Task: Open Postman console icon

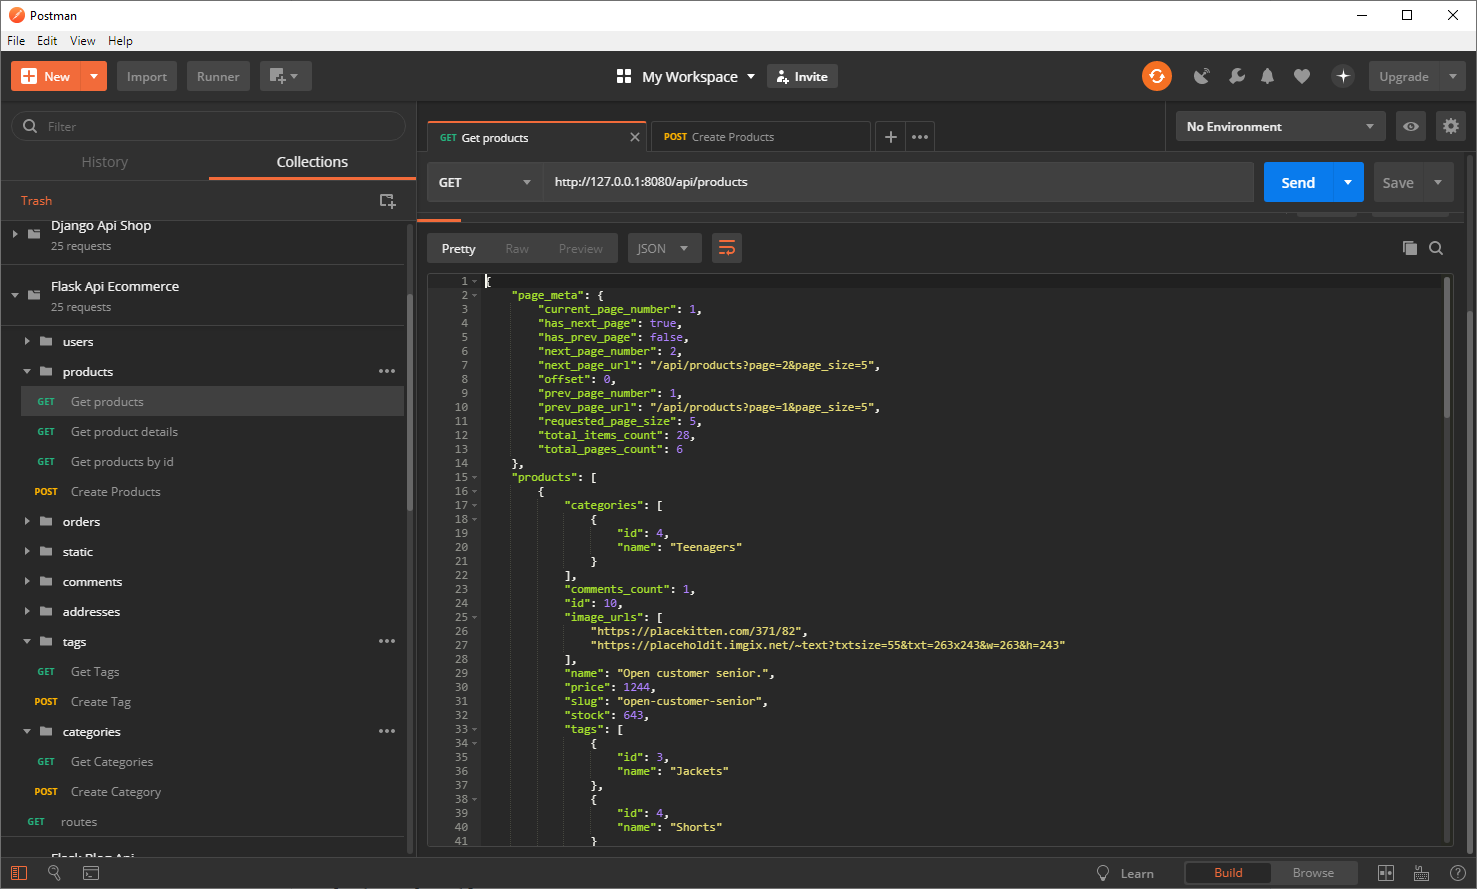Action: click(x=91, y=873)
